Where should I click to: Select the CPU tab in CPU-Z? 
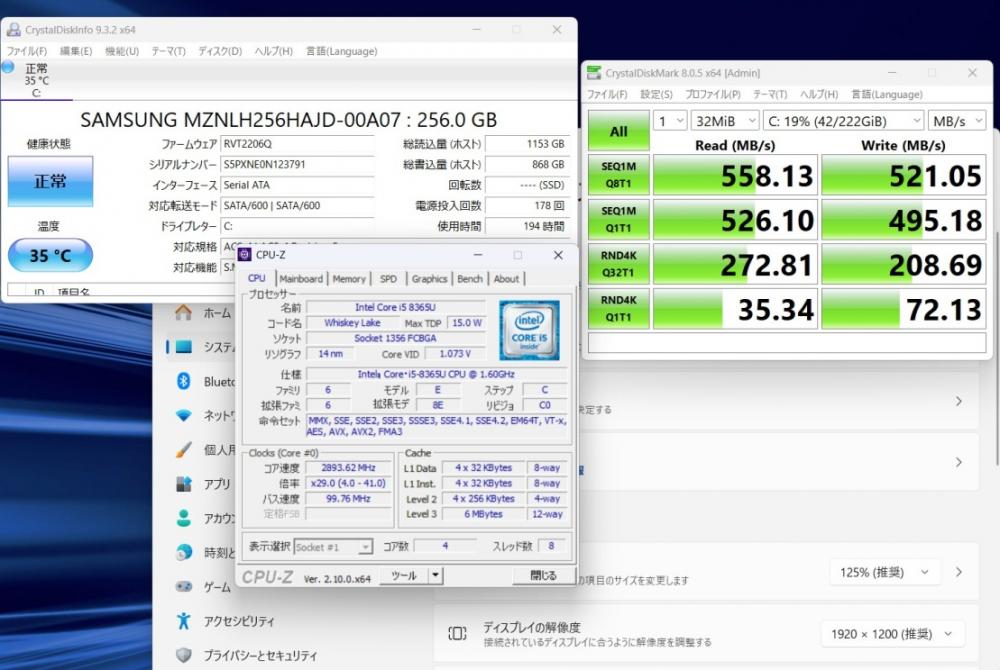coord(256,278)
